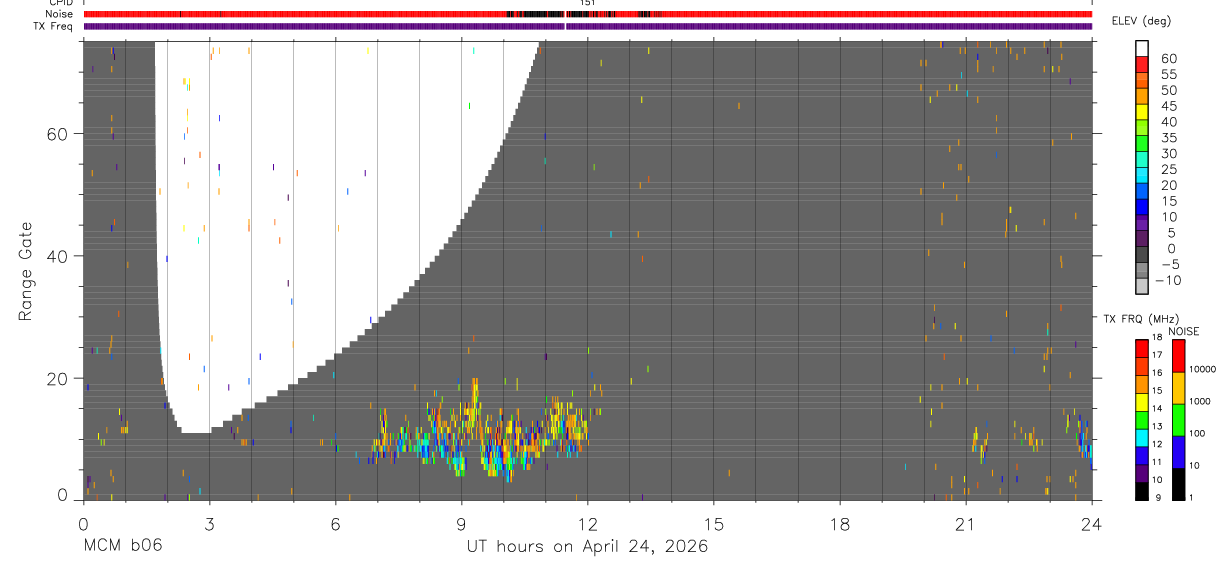
Task: Click the 'TX Freq' row label at top left
Action: coord(54,26)
